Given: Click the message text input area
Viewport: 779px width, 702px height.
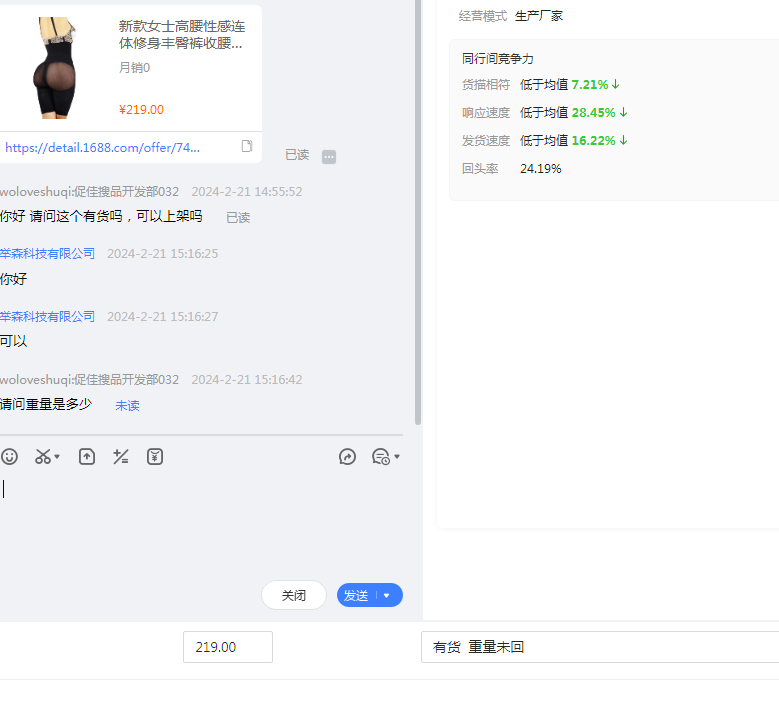Looking at the screenshot, I should point(200,520).
